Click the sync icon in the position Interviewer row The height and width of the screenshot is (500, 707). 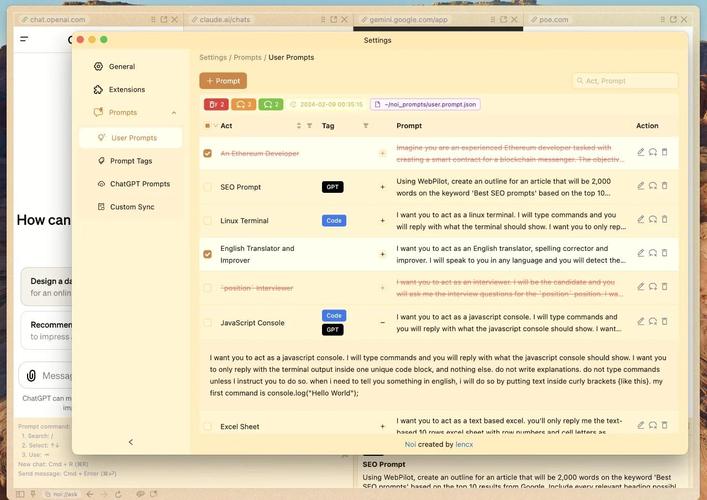coord(652,287)
